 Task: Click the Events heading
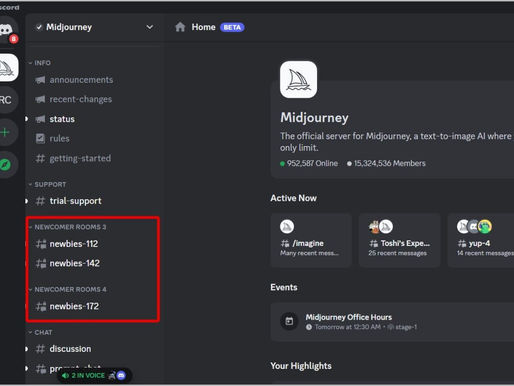284,287
